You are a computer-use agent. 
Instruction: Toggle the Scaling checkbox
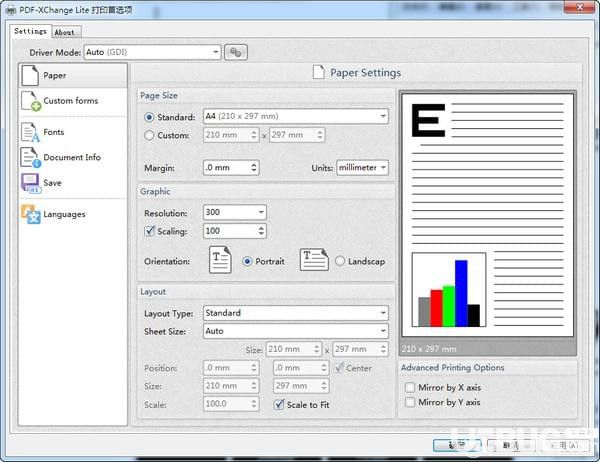coord(149,231)
